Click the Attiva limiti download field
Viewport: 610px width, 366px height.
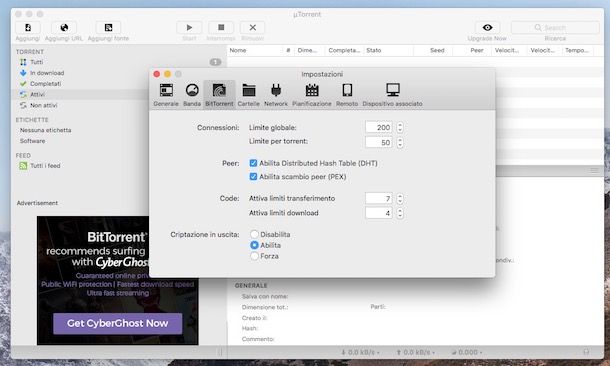pos(379,213)
